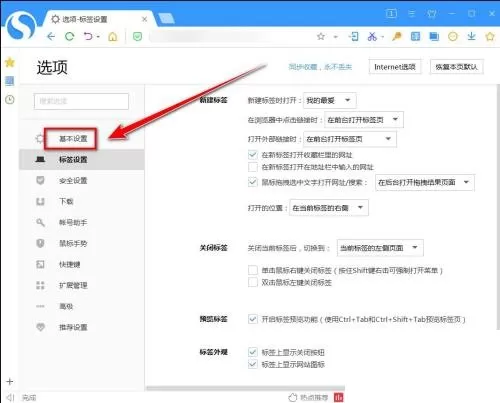Enable 双击鼠标左键关闭标签 checkbox

(x=253, y=283)
